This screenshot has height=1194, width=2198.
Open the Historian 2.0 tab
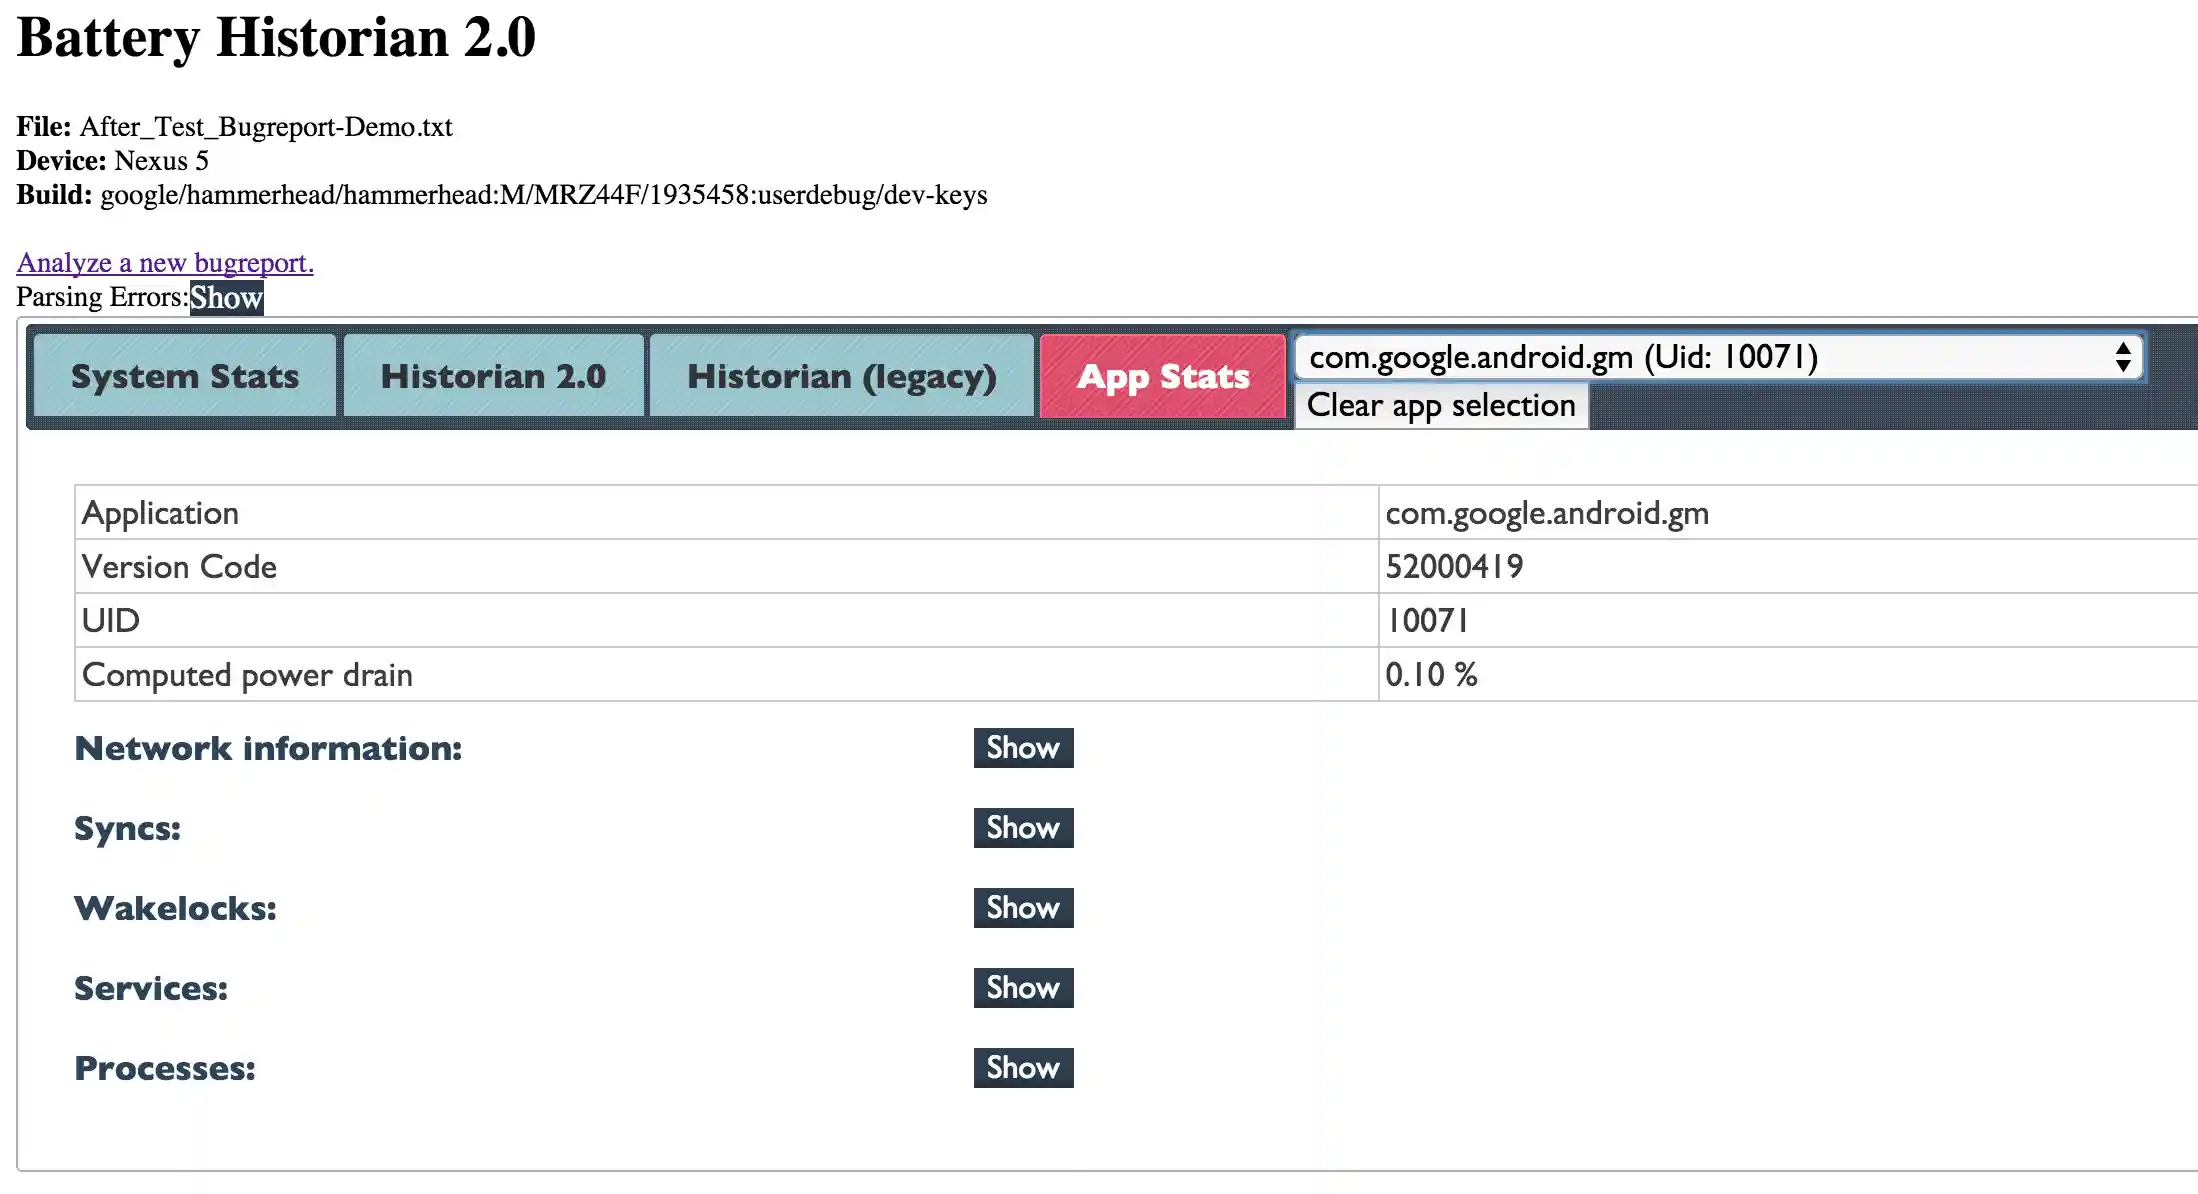pos(493,376)
